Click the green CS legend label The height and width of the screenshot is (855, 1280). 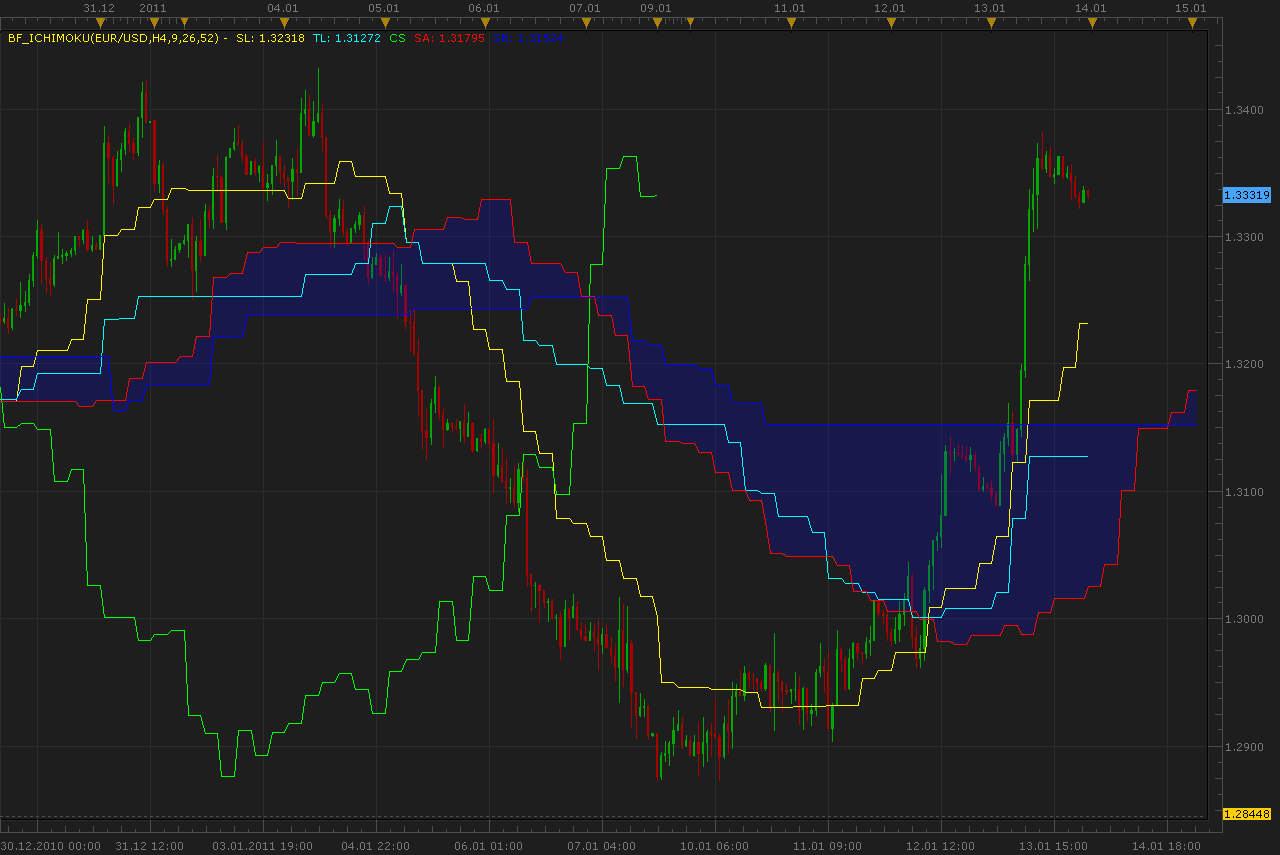point(397,38)
